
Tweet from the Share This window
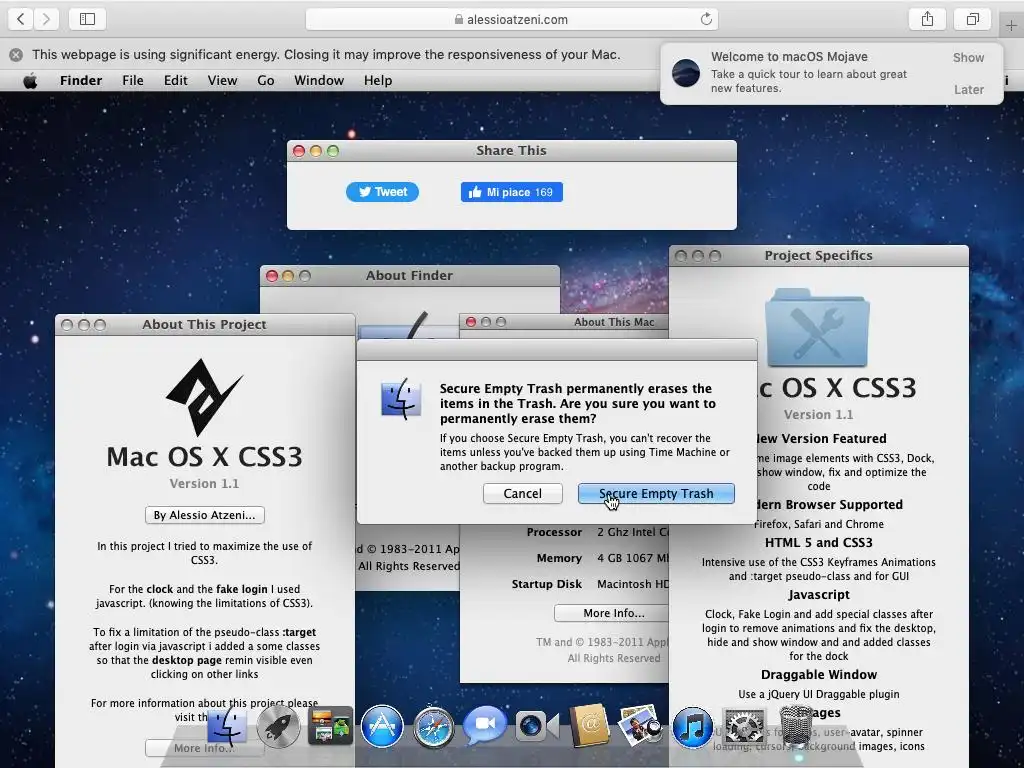[382, 192]
